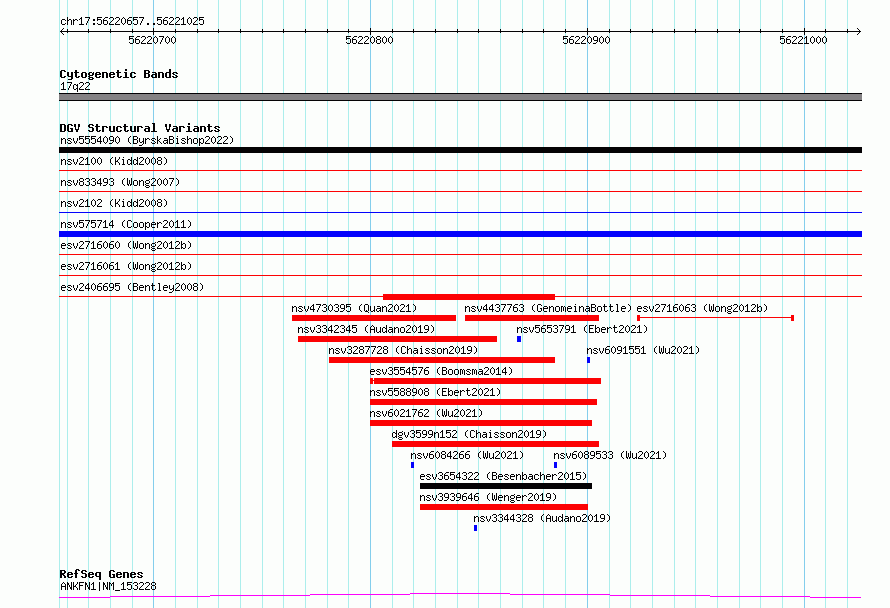Open the ANKFN1|NM_153228 gene label
The width and height of the screenshot is (890, 608).
click(108, 586)
